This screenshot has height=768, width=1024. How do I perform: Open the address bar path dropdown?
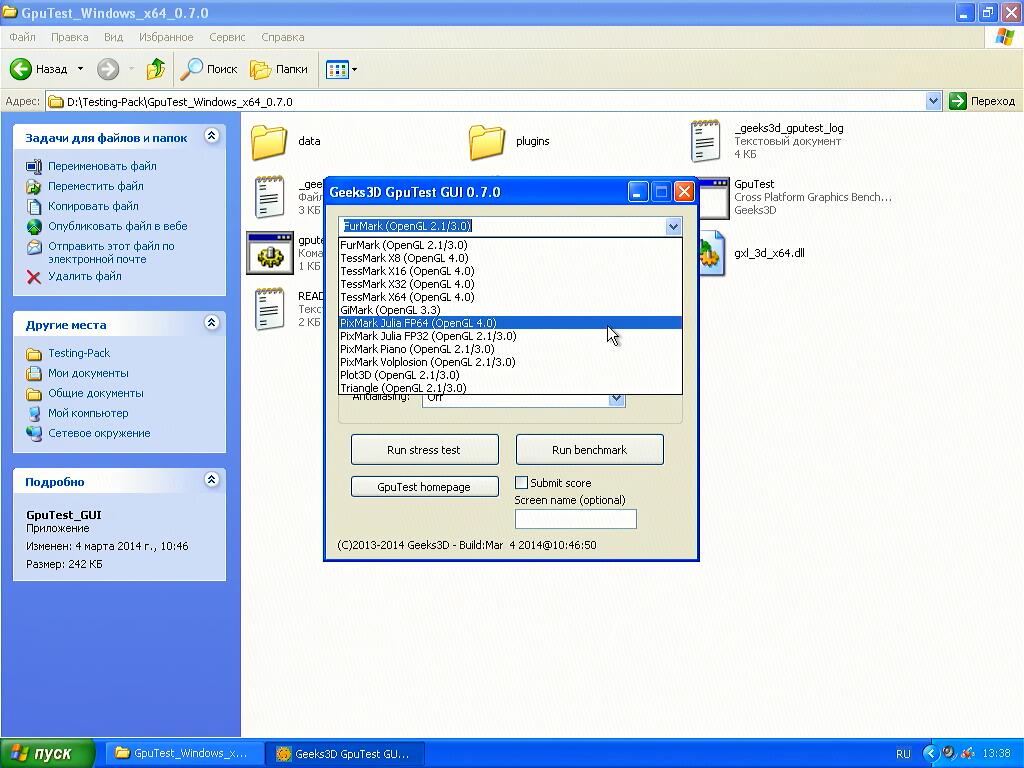pyautogui.click(x=933, y=101)
